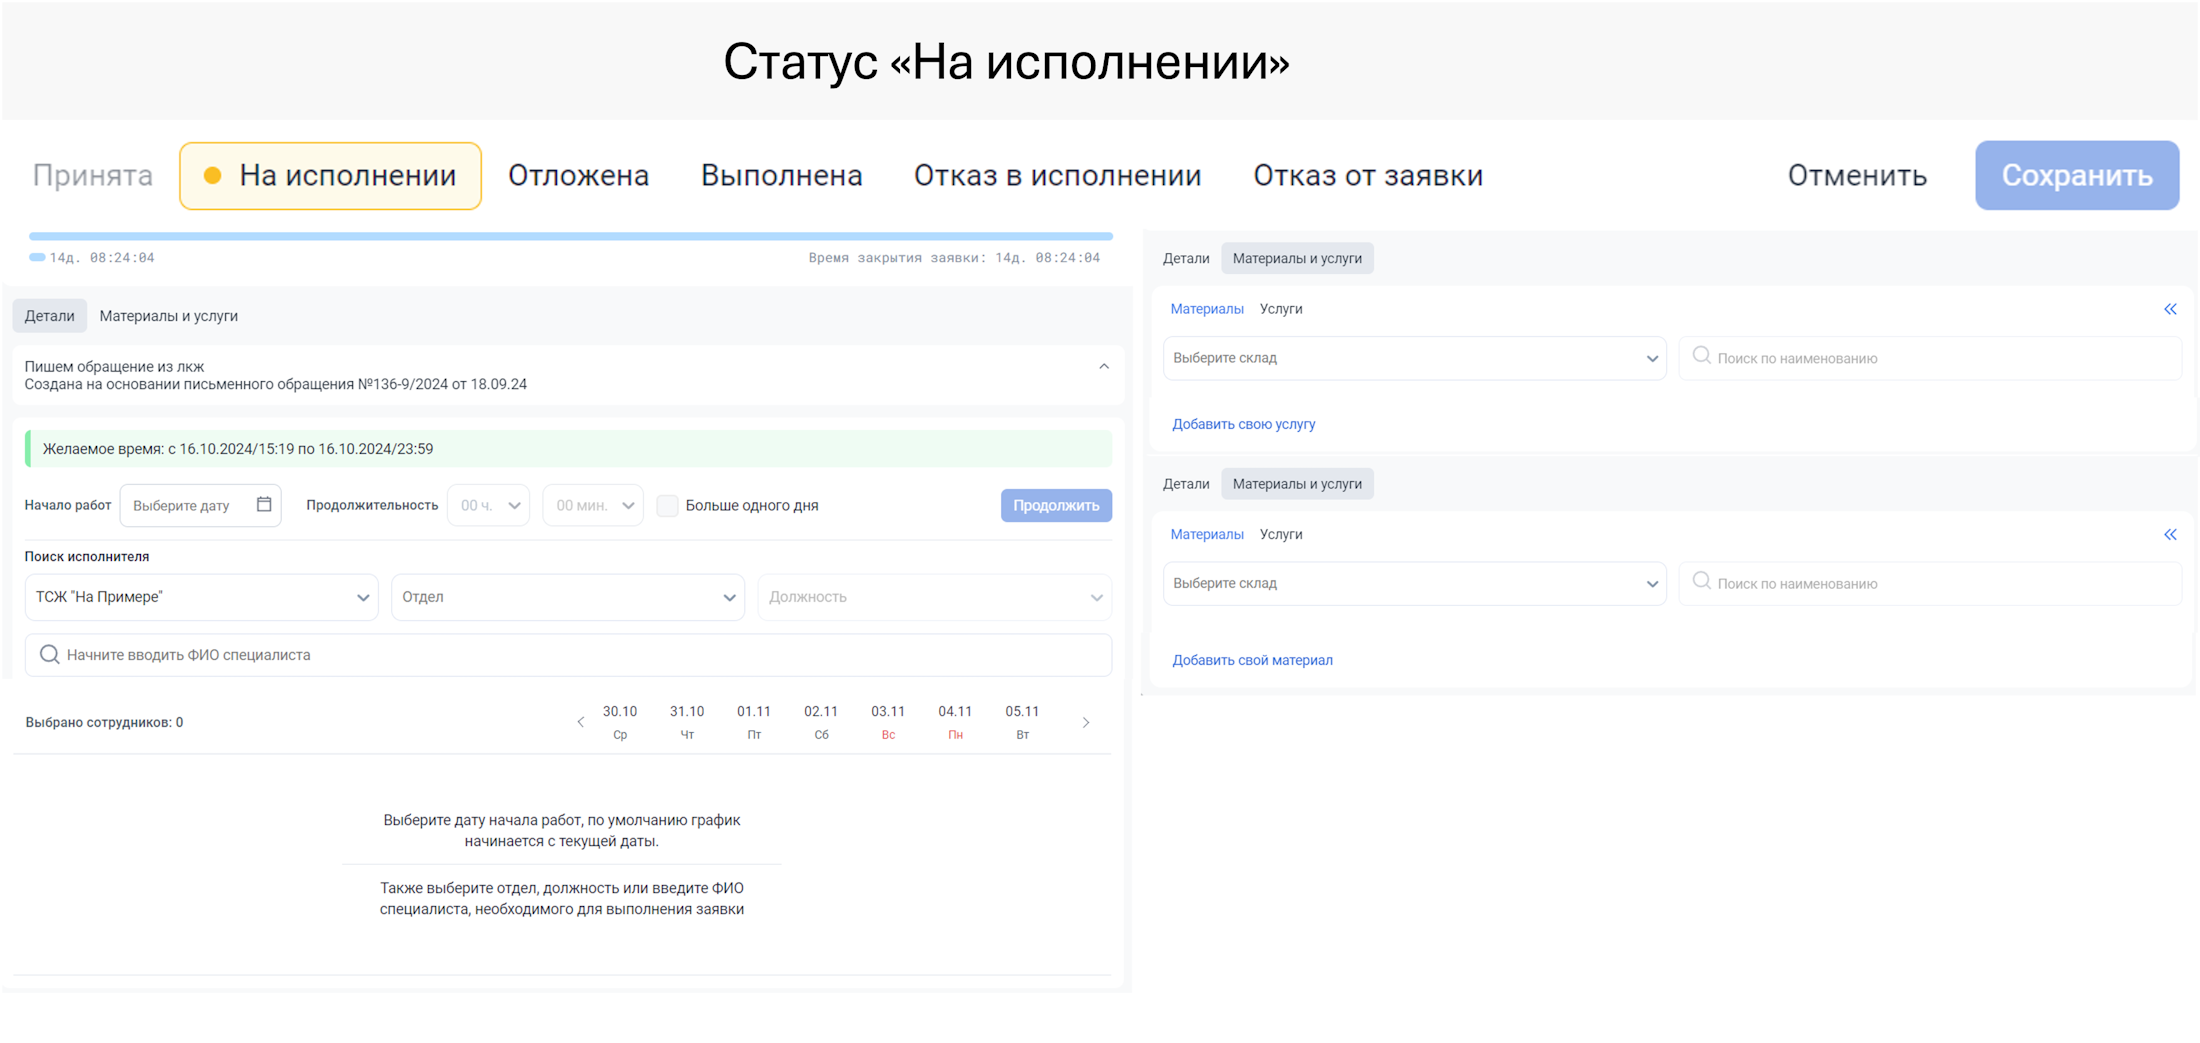Screen dimensions: 2200x1043
Task: Collapse the upper materials panel with double chevron
Action: click(2170, 309)
